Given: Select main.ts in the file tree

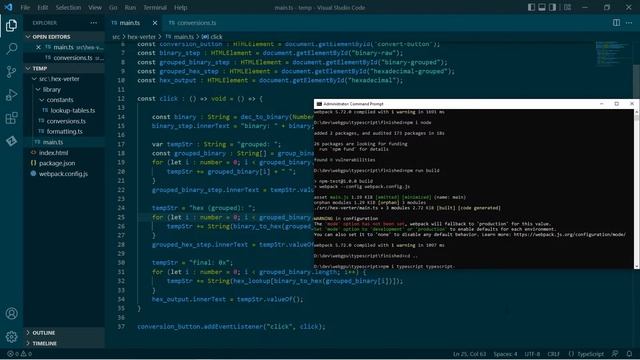Looking at the screenshot, I should 64,142.
